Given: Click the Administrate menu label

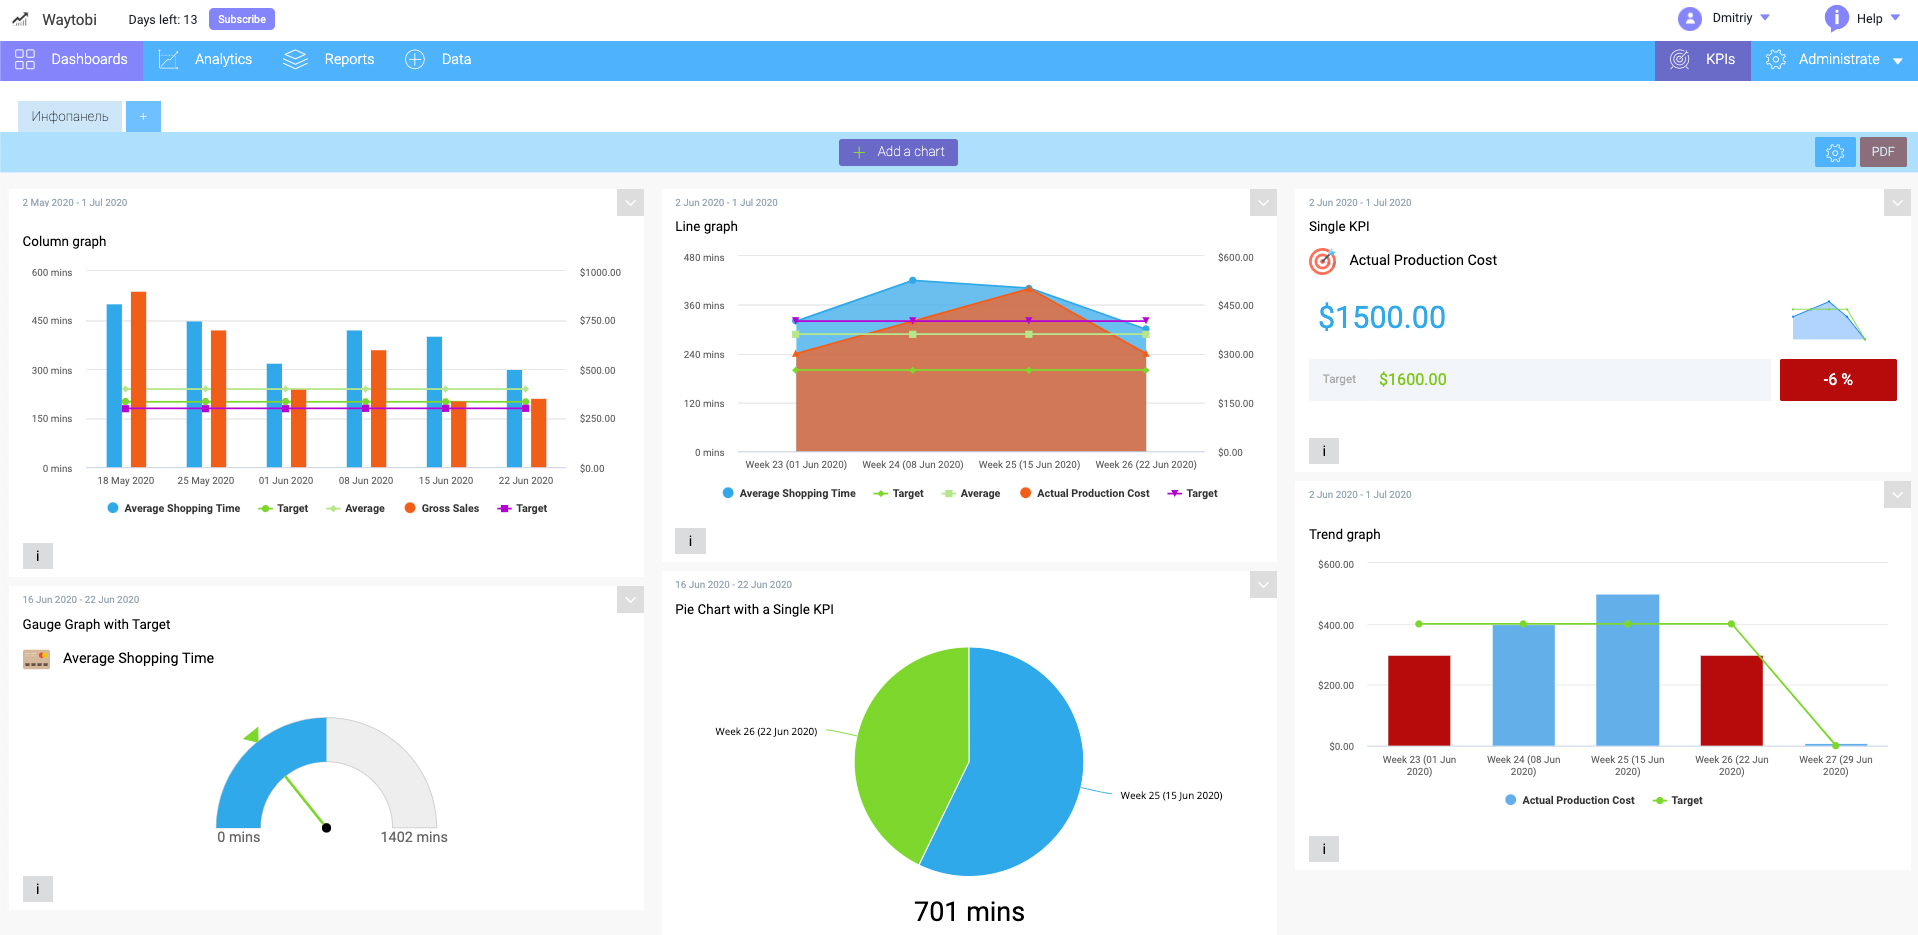Looking at the screenshot, I should 1839,60.
